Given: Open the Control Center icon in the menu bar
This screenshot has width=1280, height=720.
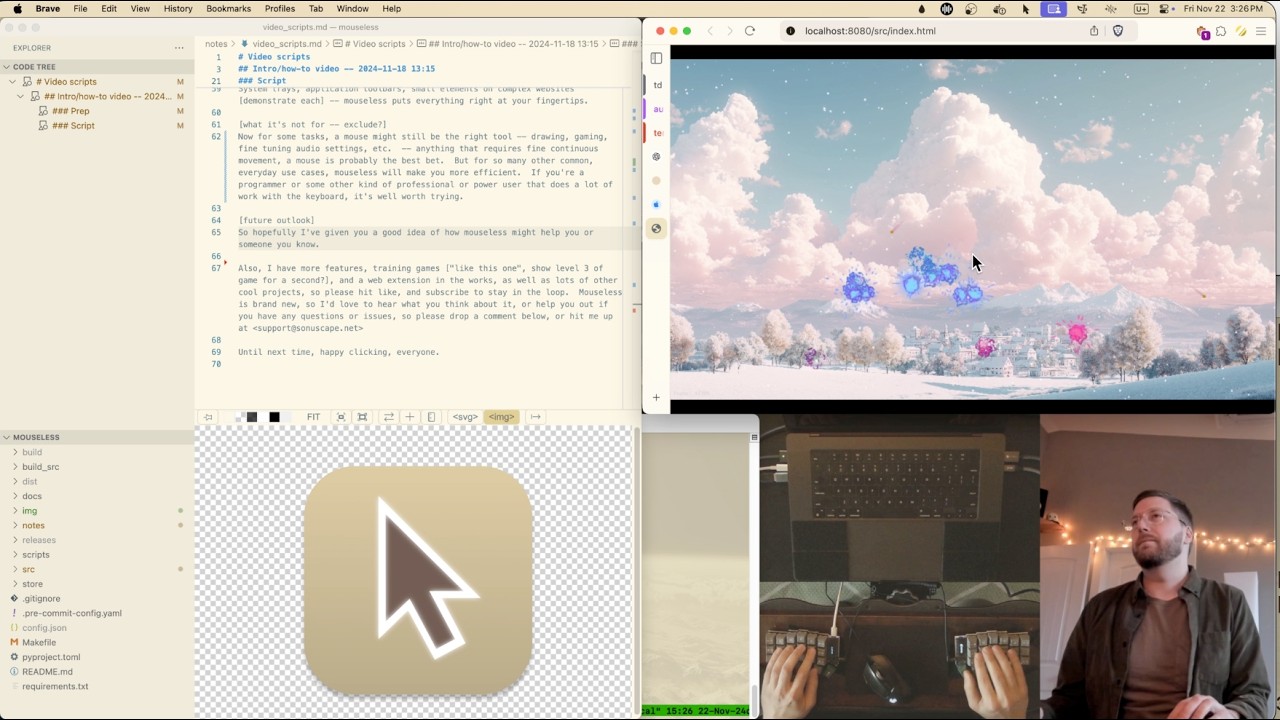Looking at the screenshot, I should point(1165,9).
